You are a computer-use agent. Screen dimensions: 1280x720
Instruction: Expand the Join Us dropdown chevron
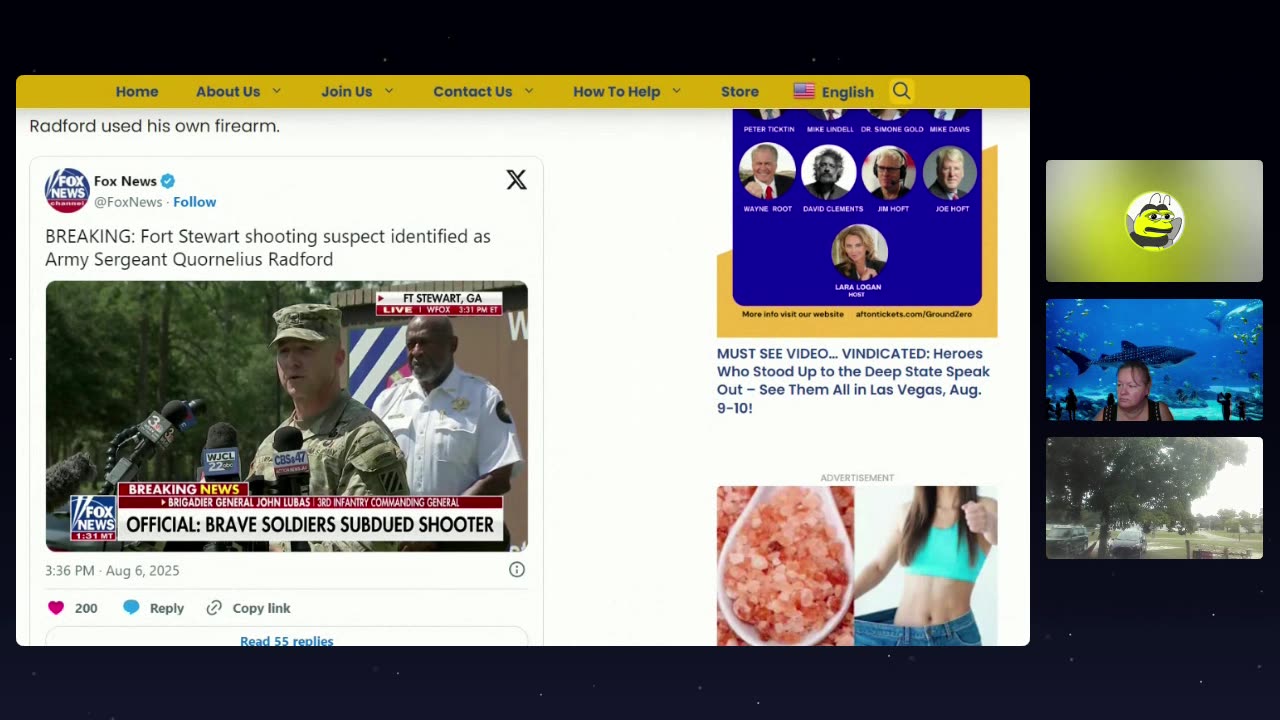click(389, 91)
